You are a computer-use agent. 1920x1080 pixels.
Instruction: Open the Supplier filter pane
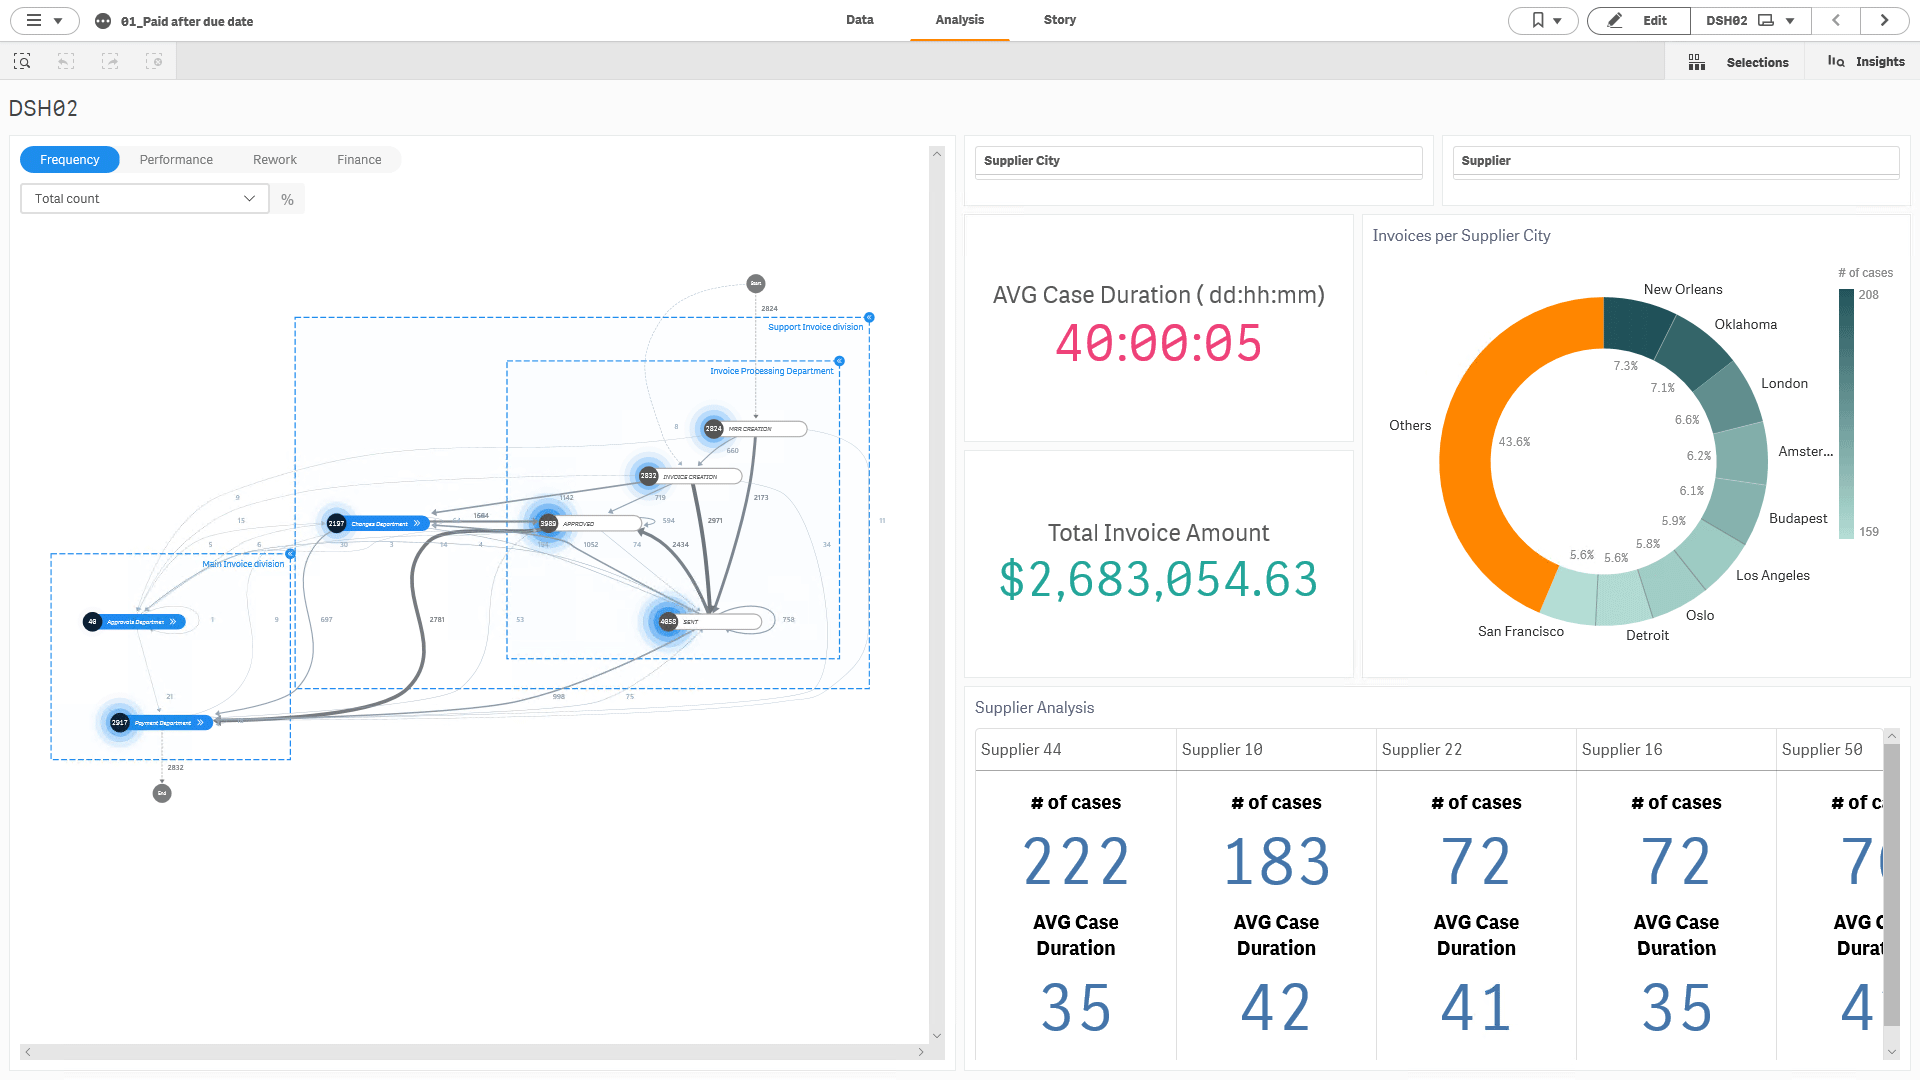click(x=1675, y=161)
